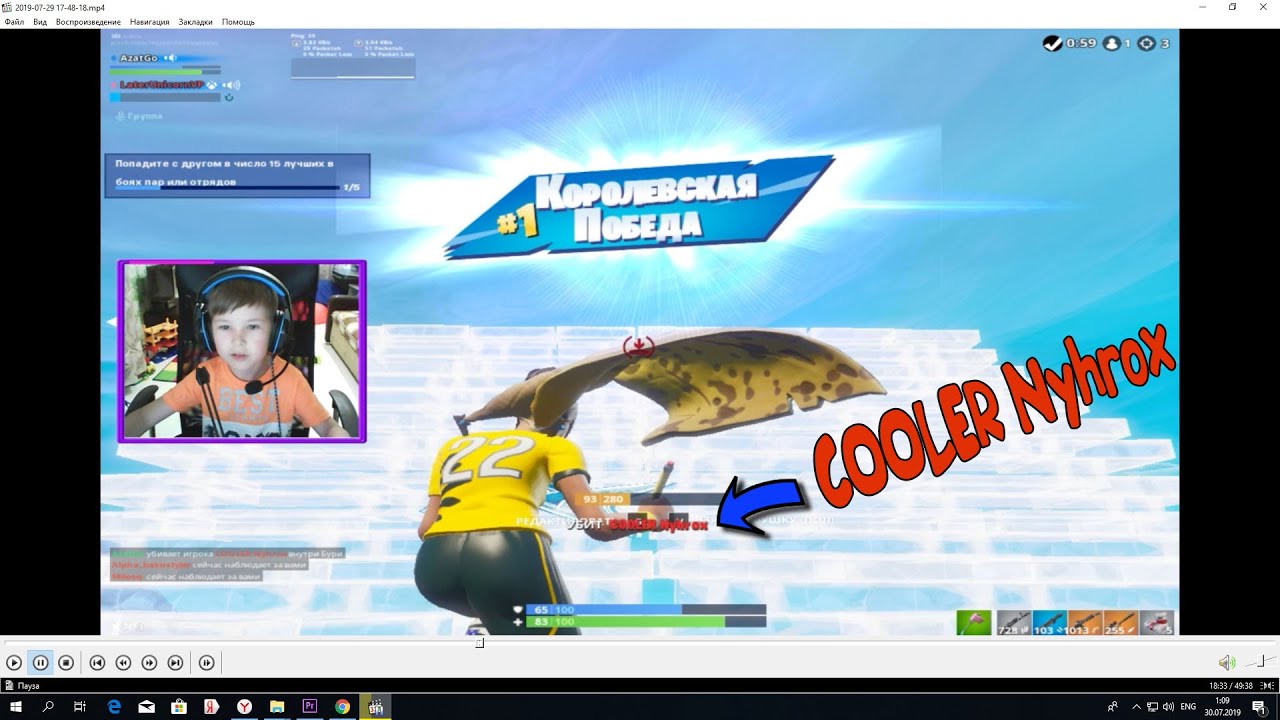Open the Помощь menu
Screen dimensions: 1280x720
pos(238,22)
